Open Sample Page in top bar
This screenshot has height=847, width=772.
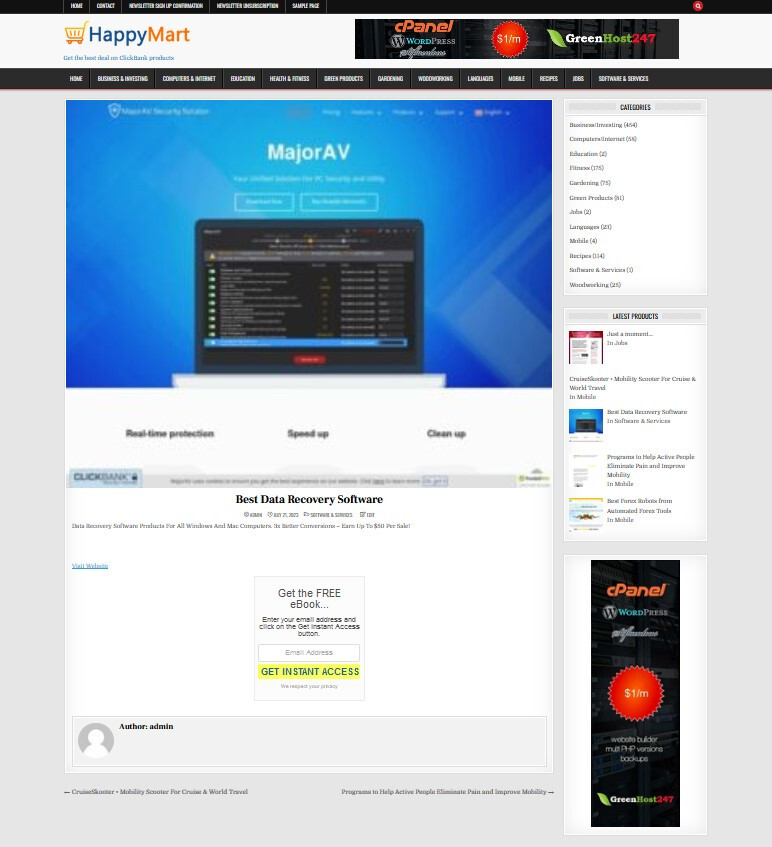pos(306,6)
